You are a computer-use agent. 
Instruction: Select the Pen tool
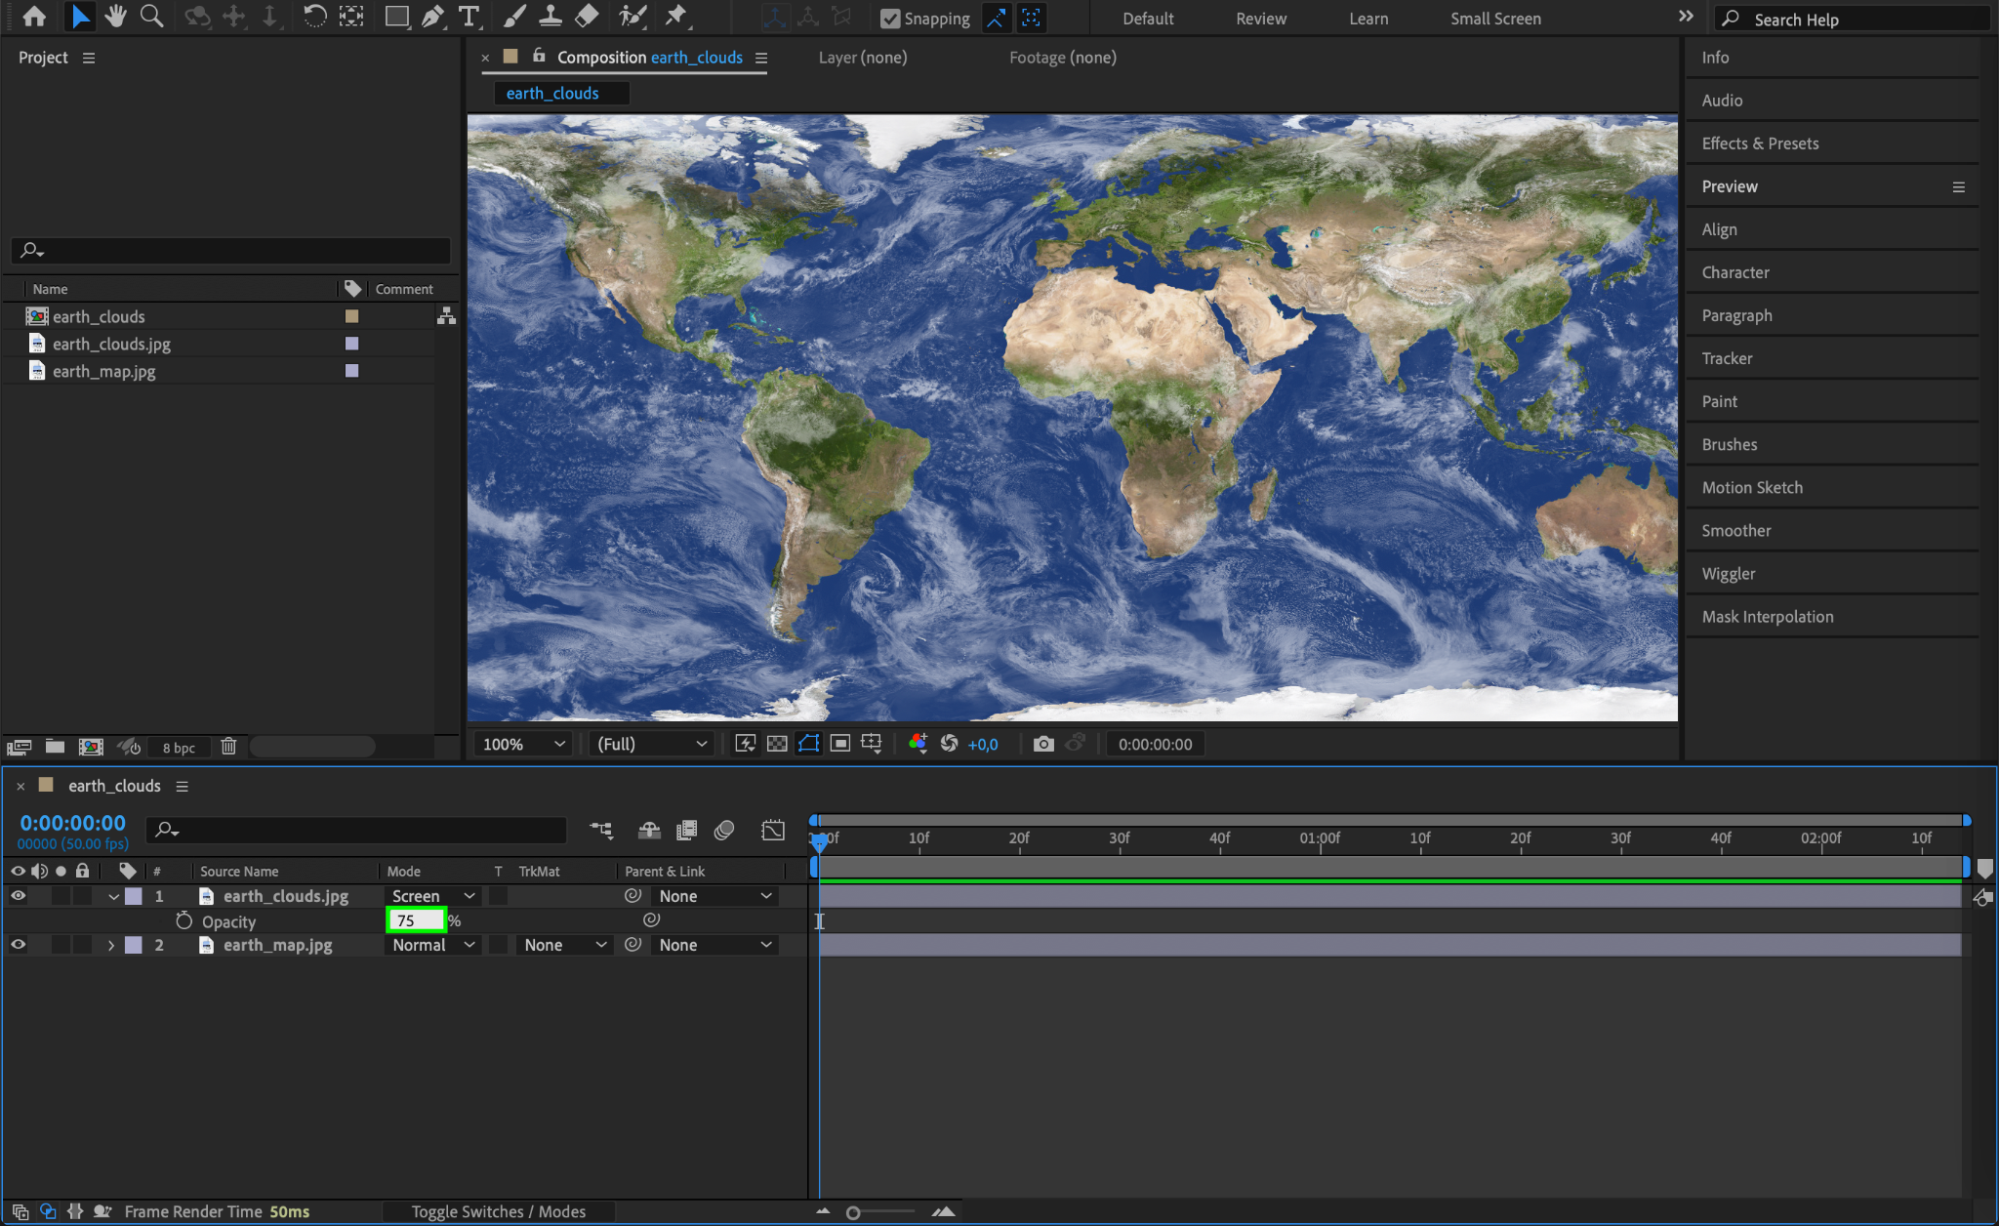tap(433, 16)
